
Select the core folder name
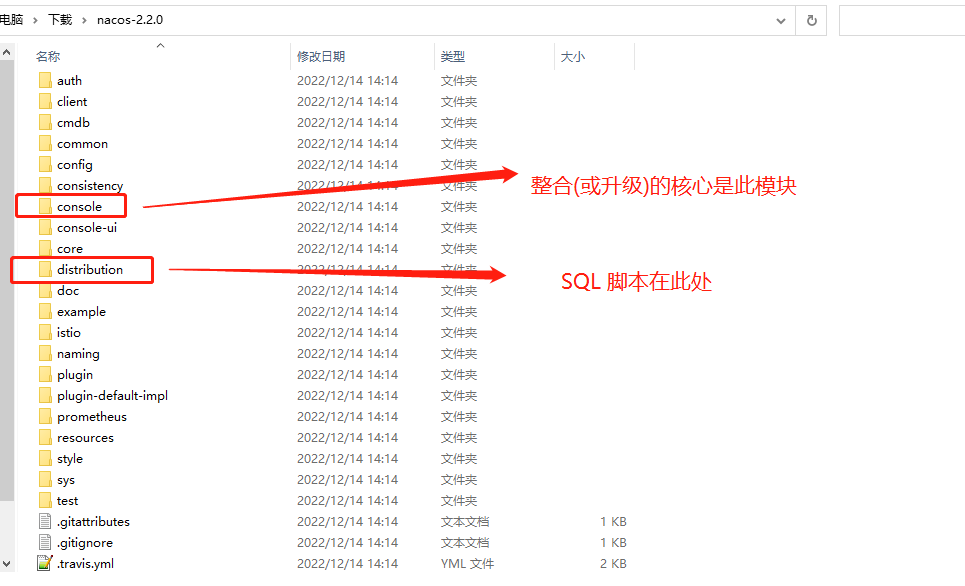70,249
